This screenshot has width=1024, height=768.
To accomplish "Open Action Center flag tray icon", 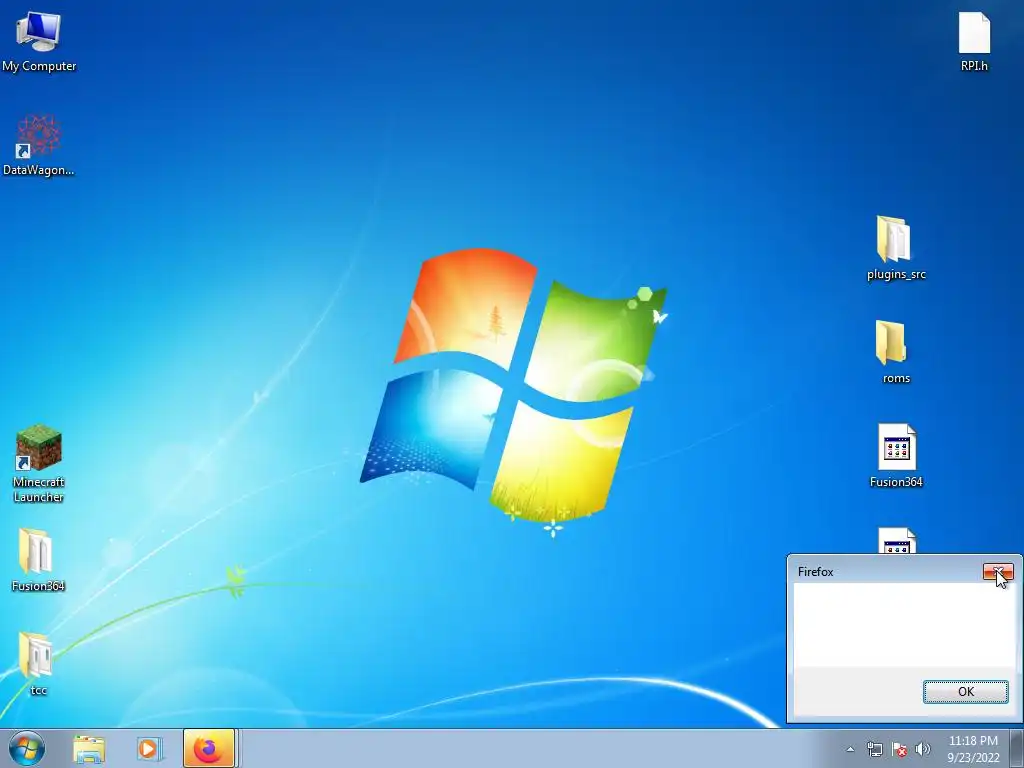I will click(x=899, y=750).
